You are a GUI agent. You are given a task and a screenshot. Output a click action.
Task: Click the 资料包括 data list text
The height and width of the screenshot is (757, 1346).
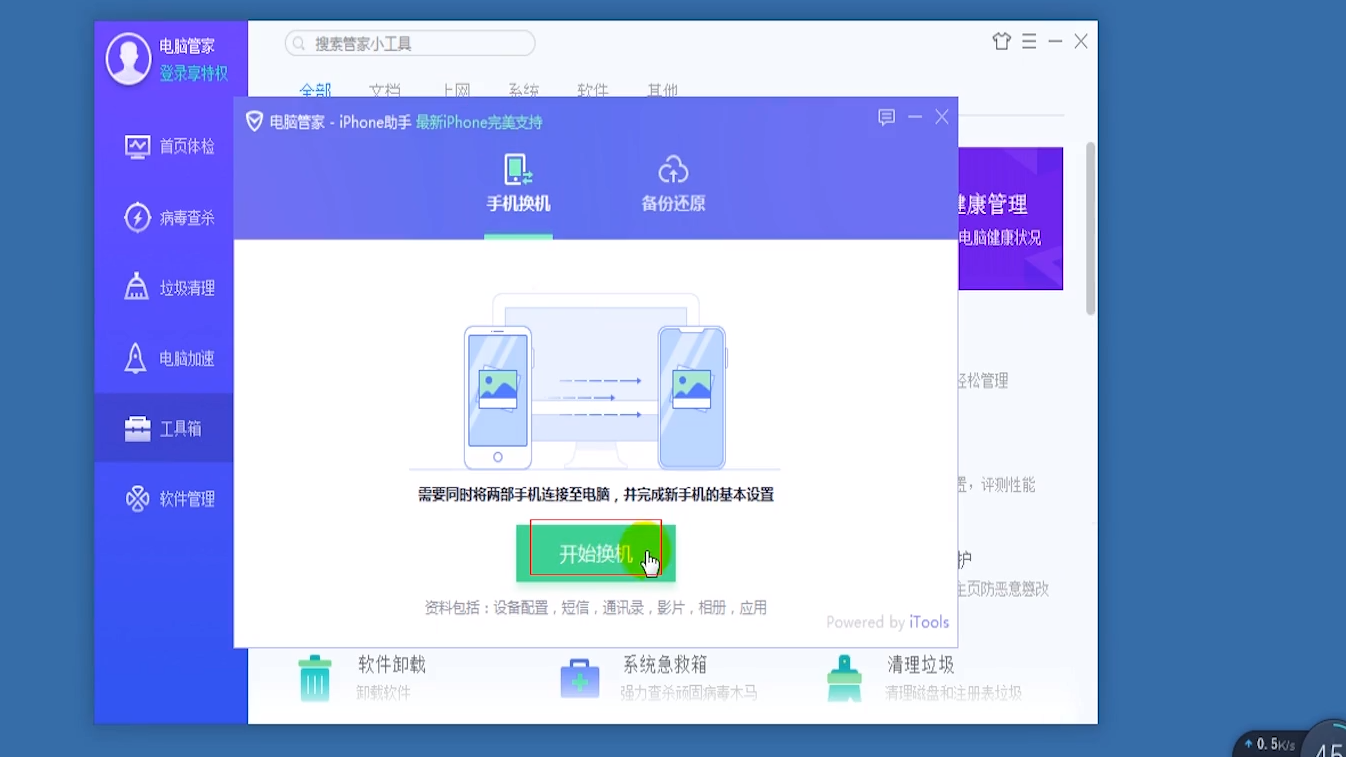tap(596, 607)
